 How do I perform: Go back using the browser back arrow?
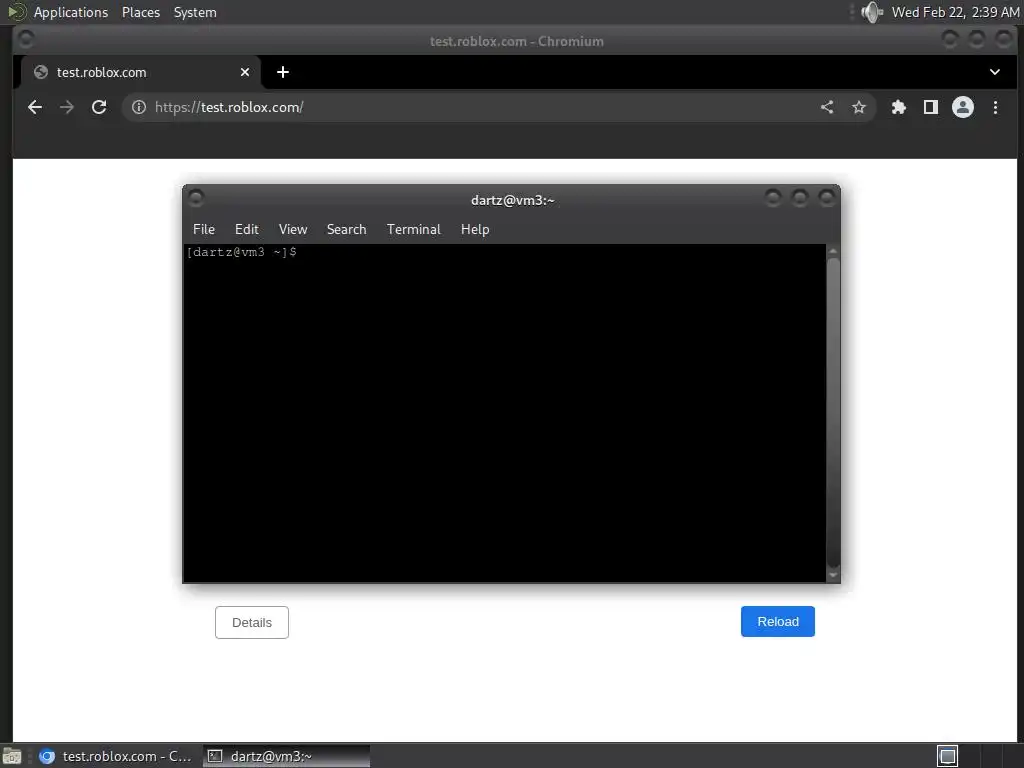tap(35, 107)
